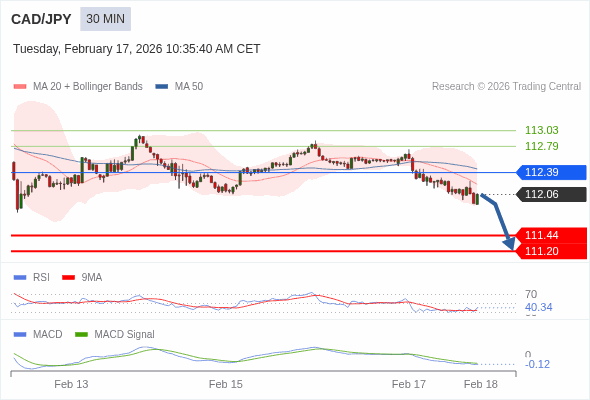The height and width of the screenshot is (400, 590).
Task: Click the MACD value -0.12
Action: tap(537, 364)
